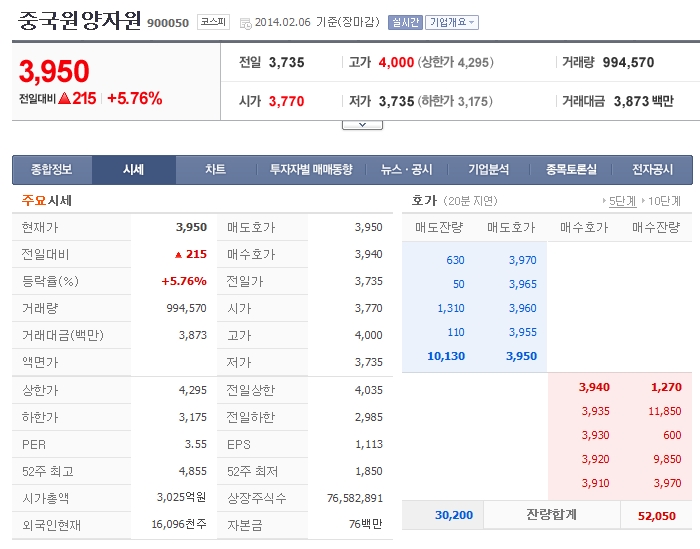
Task: Click the 하한가 3,175 table value
Action: pos(193,417)
